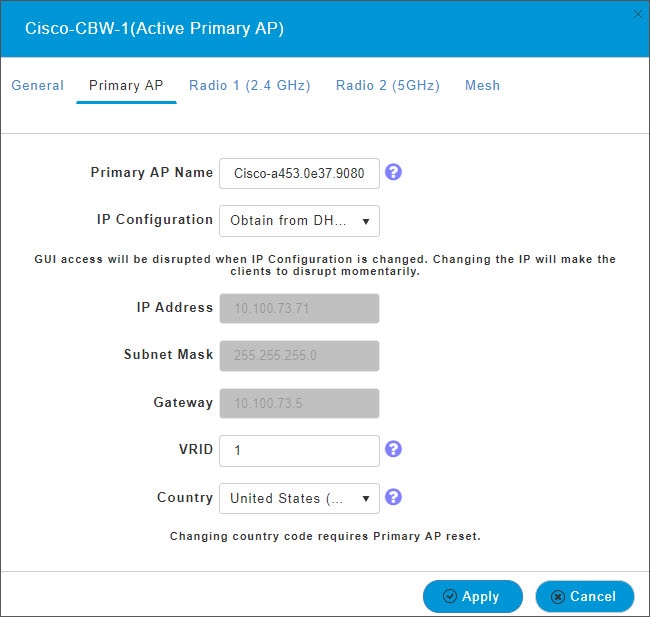The width and height of the screenshot is (650, 617).
Task: Click the Subnet Mask label
Action: tap(168, 354)
